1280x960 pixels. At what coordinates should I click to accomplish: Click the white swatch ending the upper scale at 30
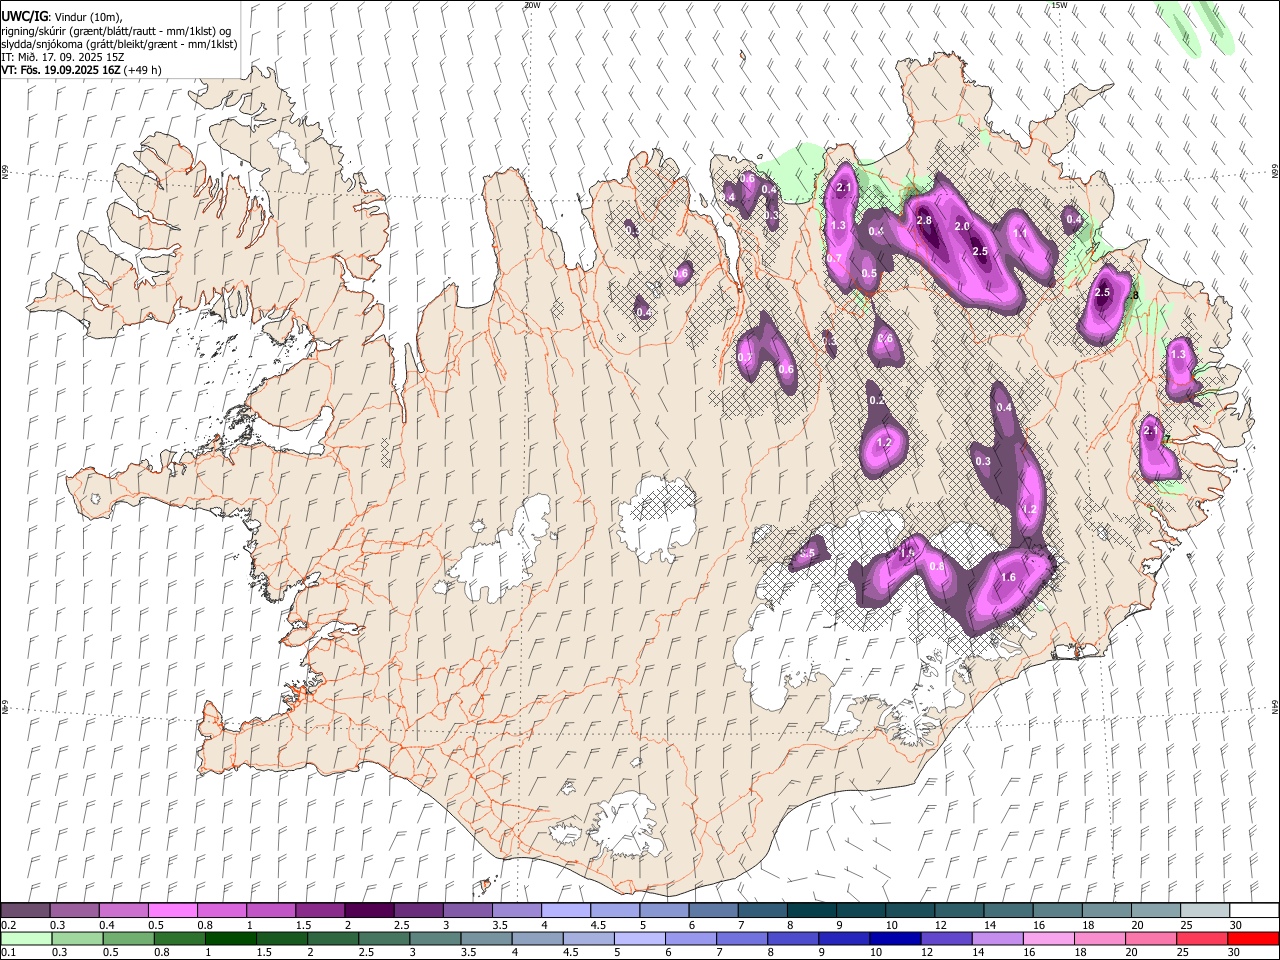tap(1254, 911)
